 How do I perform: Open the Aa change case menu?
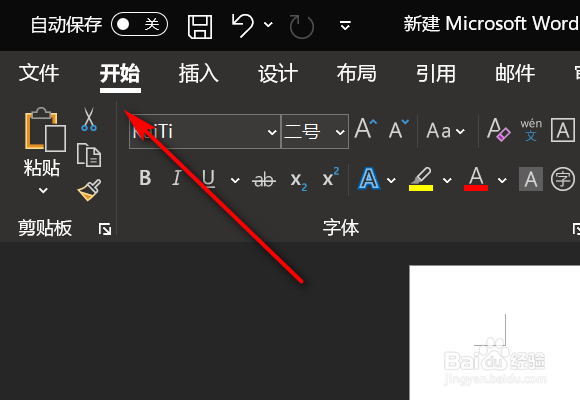click(445, 131)
